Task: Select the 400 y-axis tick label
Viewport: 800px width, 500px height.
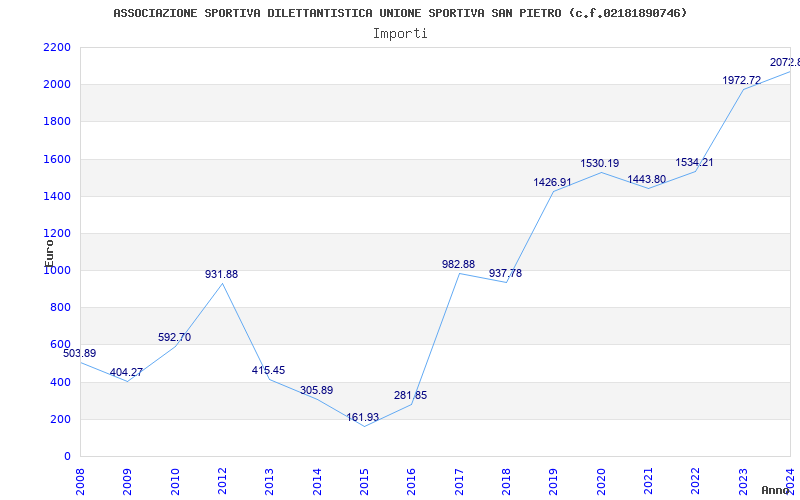Action: click(x=61, y=382)
